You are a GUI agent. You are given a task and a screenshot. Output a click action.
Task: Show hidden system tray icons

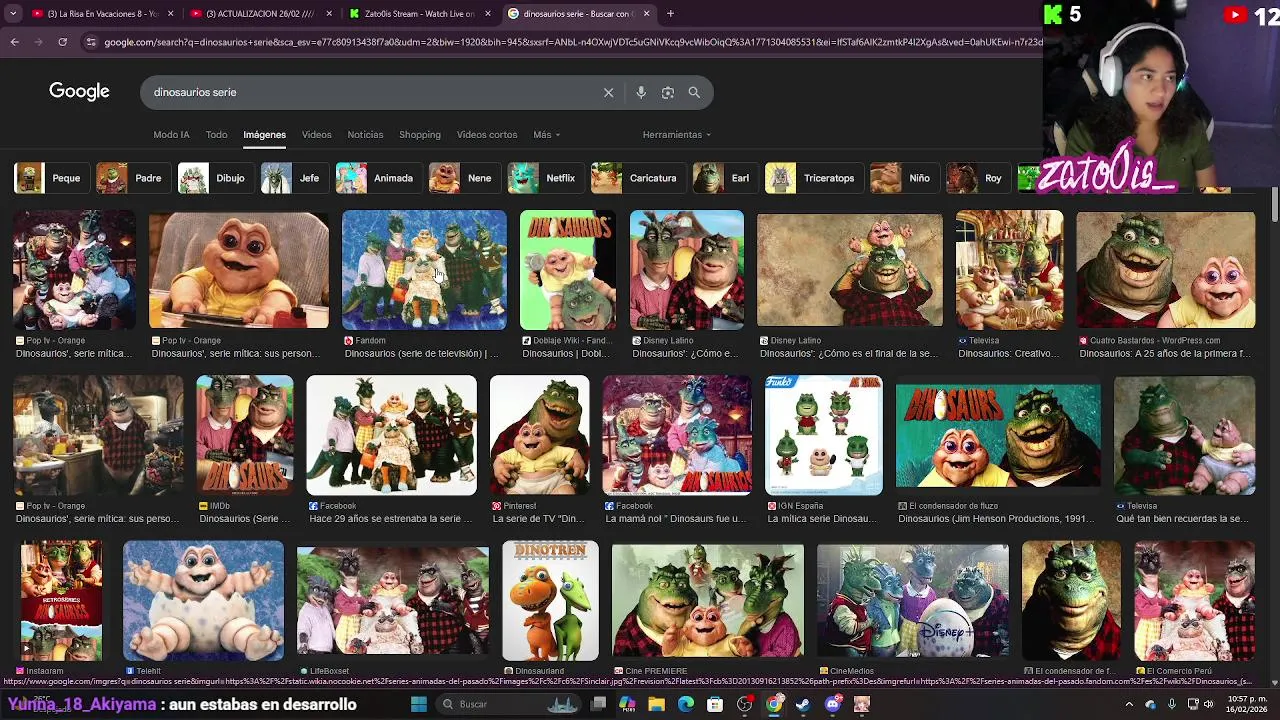point(1129,704)
